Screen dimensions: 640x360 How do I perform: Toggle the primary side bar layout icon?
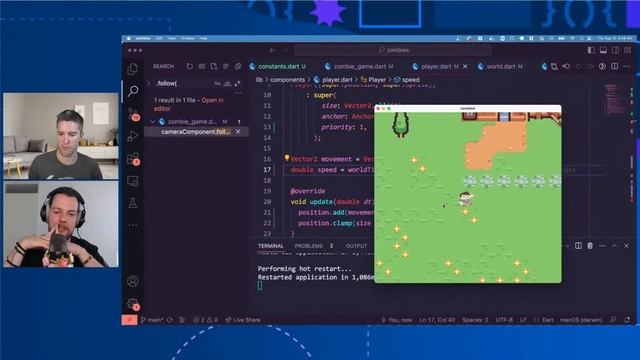(x=591, y=50)
